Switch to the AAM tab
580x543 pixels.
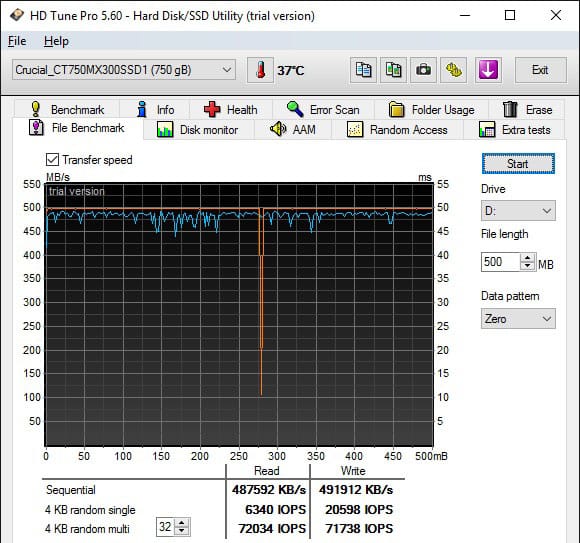293,130
